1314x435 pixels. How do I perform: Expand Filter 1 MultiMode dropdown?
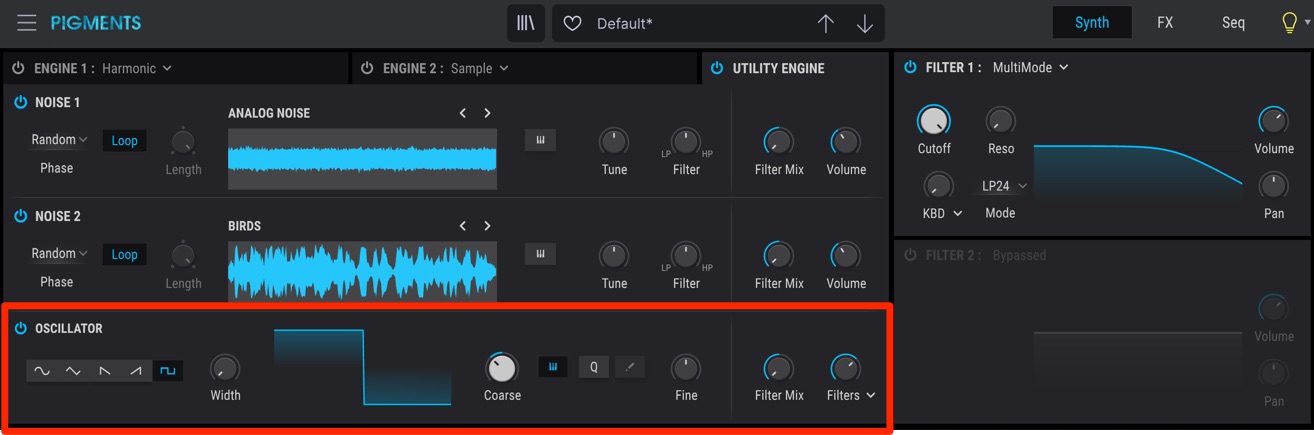pos(1030,67)
